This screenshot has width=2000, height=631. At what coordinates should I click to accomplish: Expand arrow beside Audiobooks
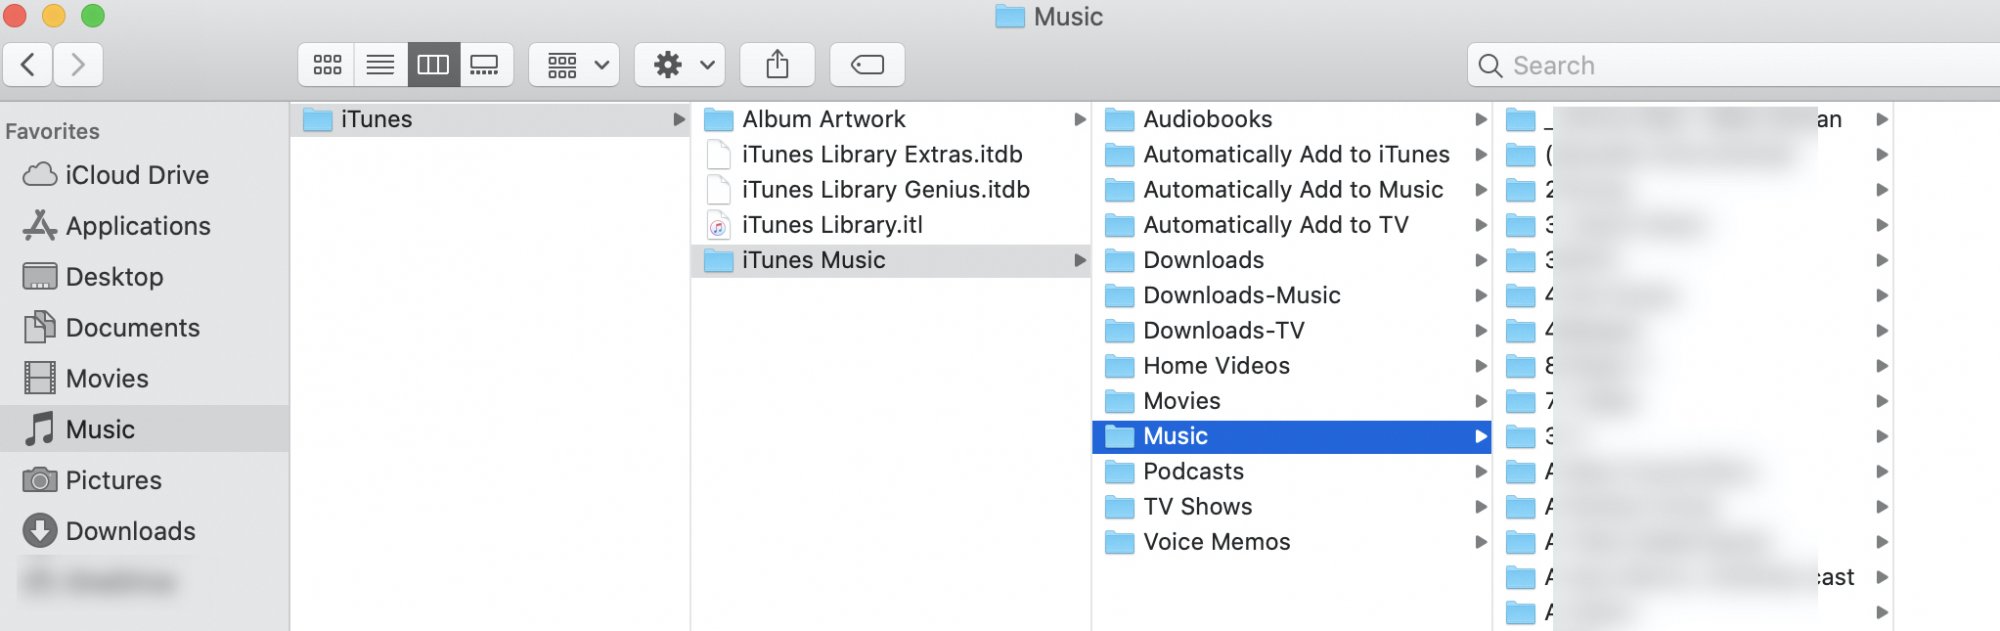(x=1481, y=119)
